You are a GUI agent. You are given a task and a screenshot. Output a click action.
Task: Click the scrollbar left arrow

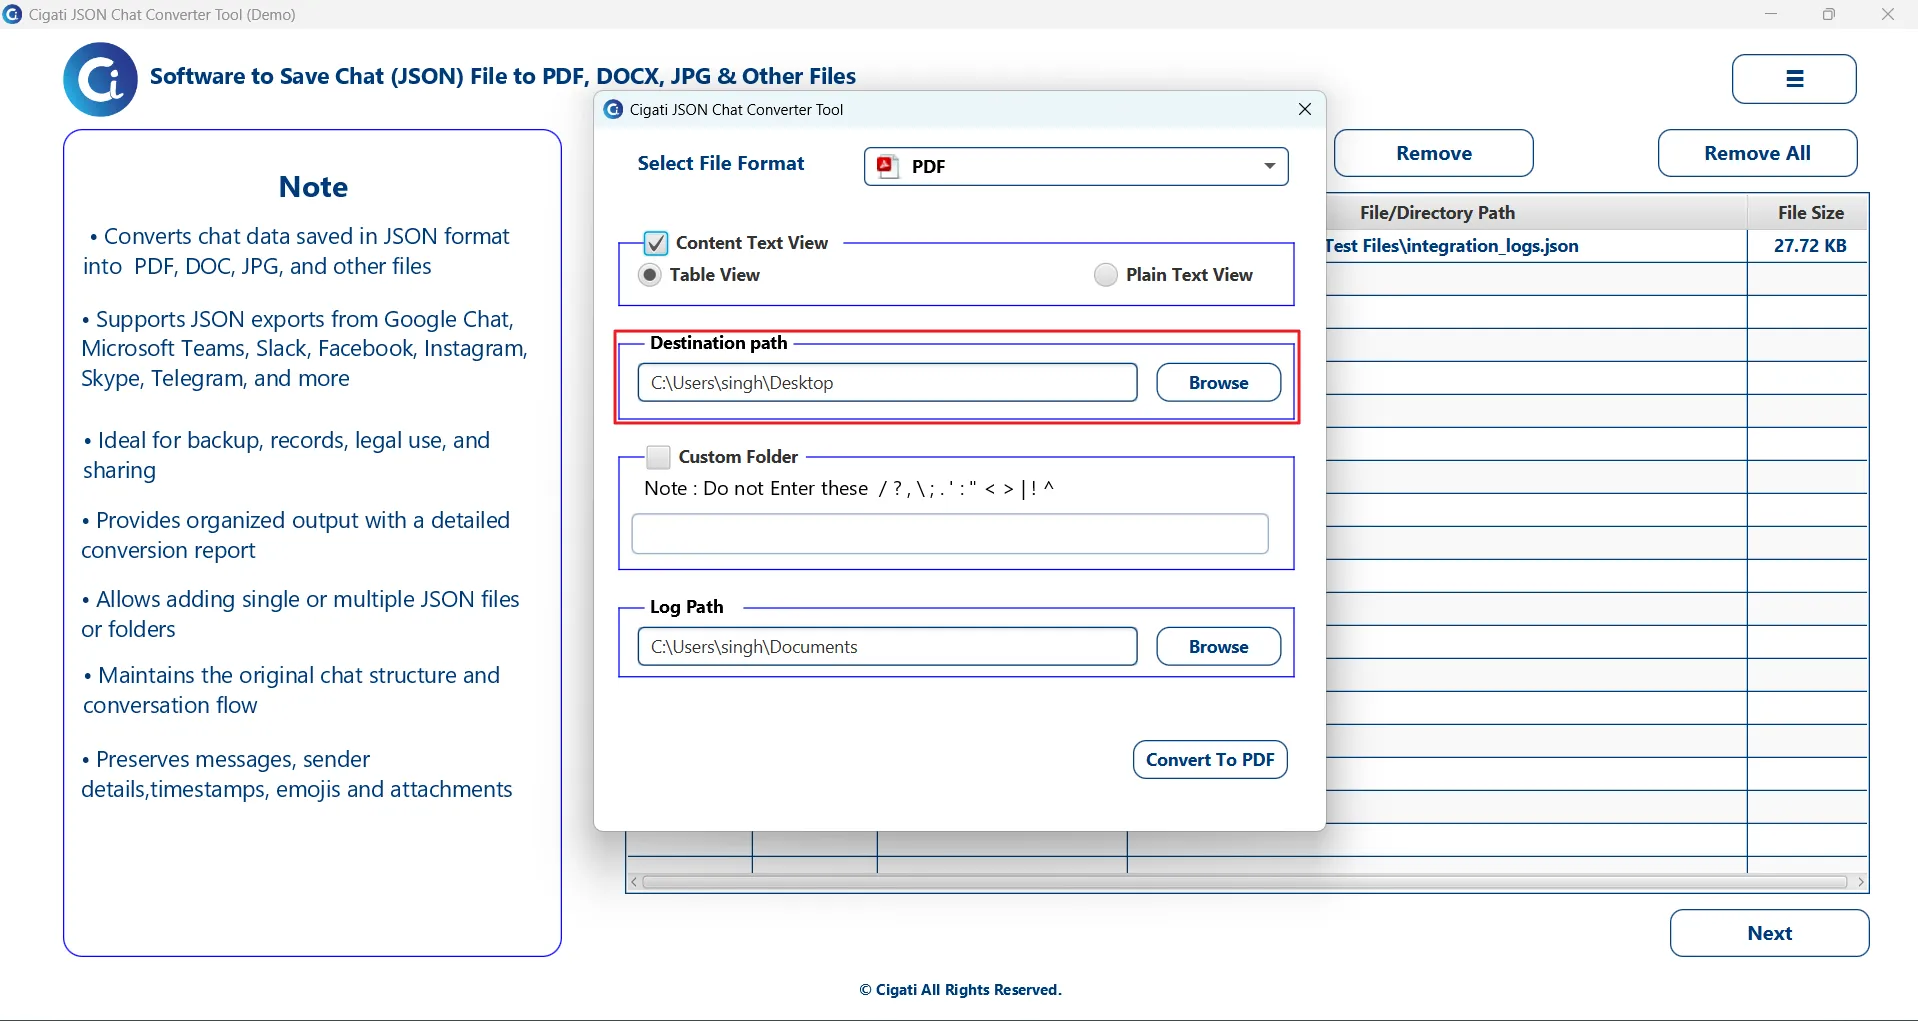click(x=634, y=882)
